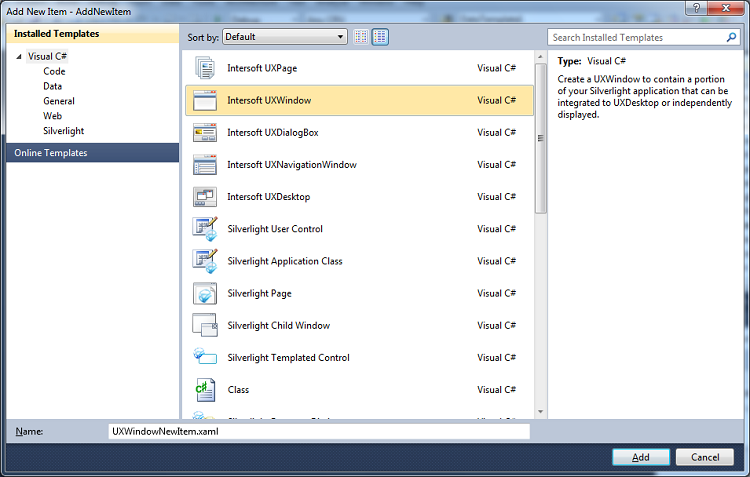Open the Installed Templates section
The width and height of the screenshot is (750, 477).
point(92,33)
